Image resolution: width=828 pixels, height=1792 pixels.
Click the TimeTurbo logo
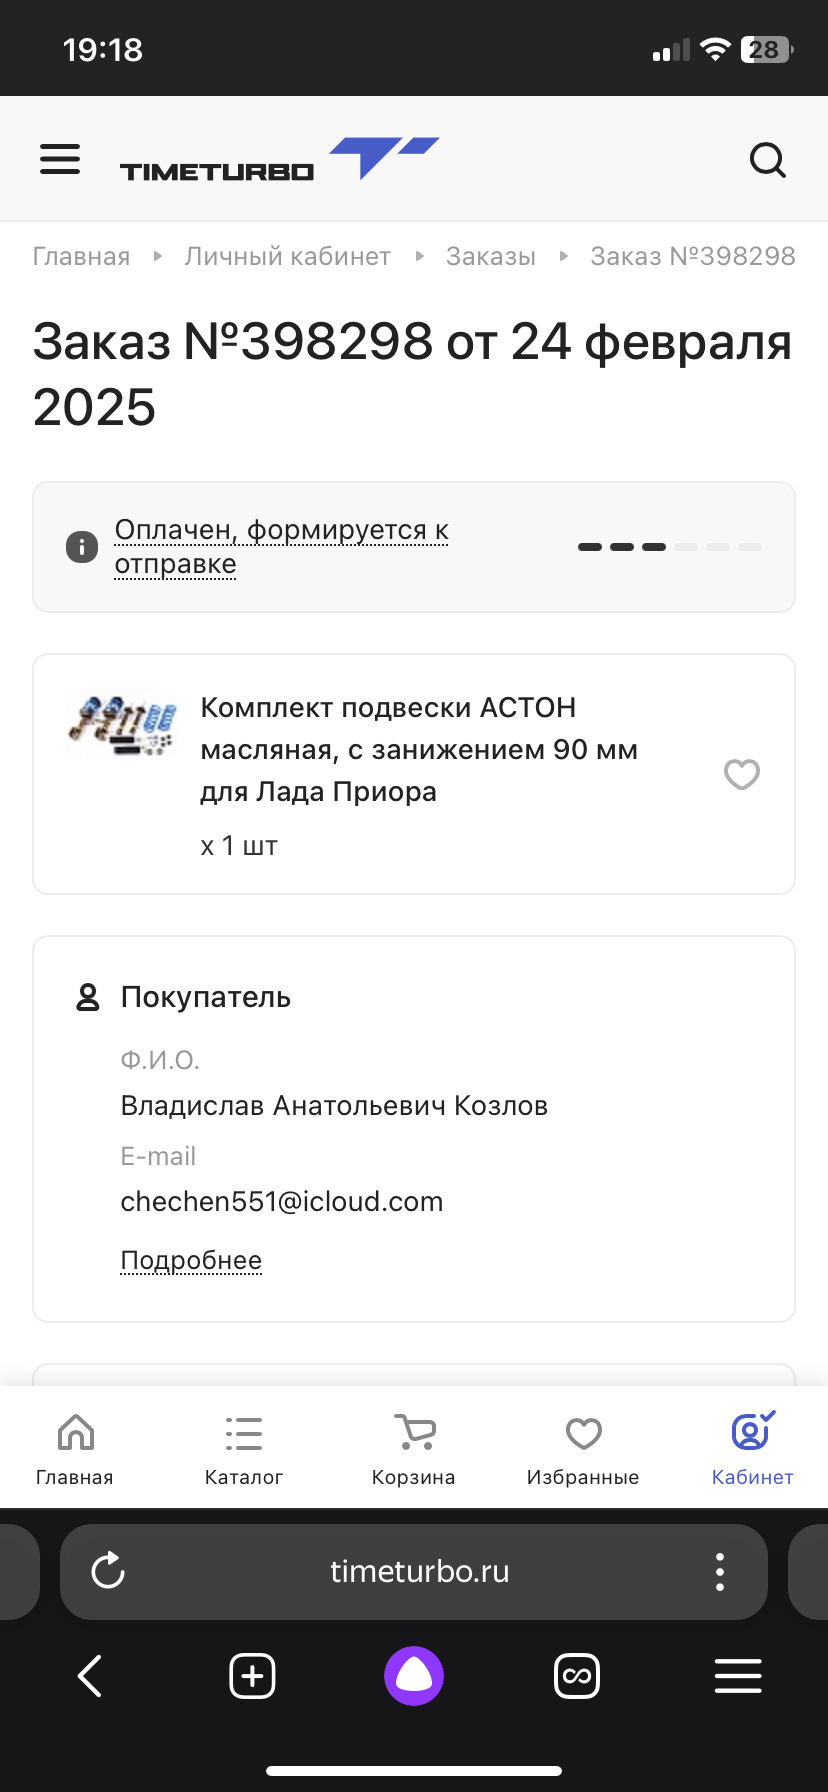point(279,160)
